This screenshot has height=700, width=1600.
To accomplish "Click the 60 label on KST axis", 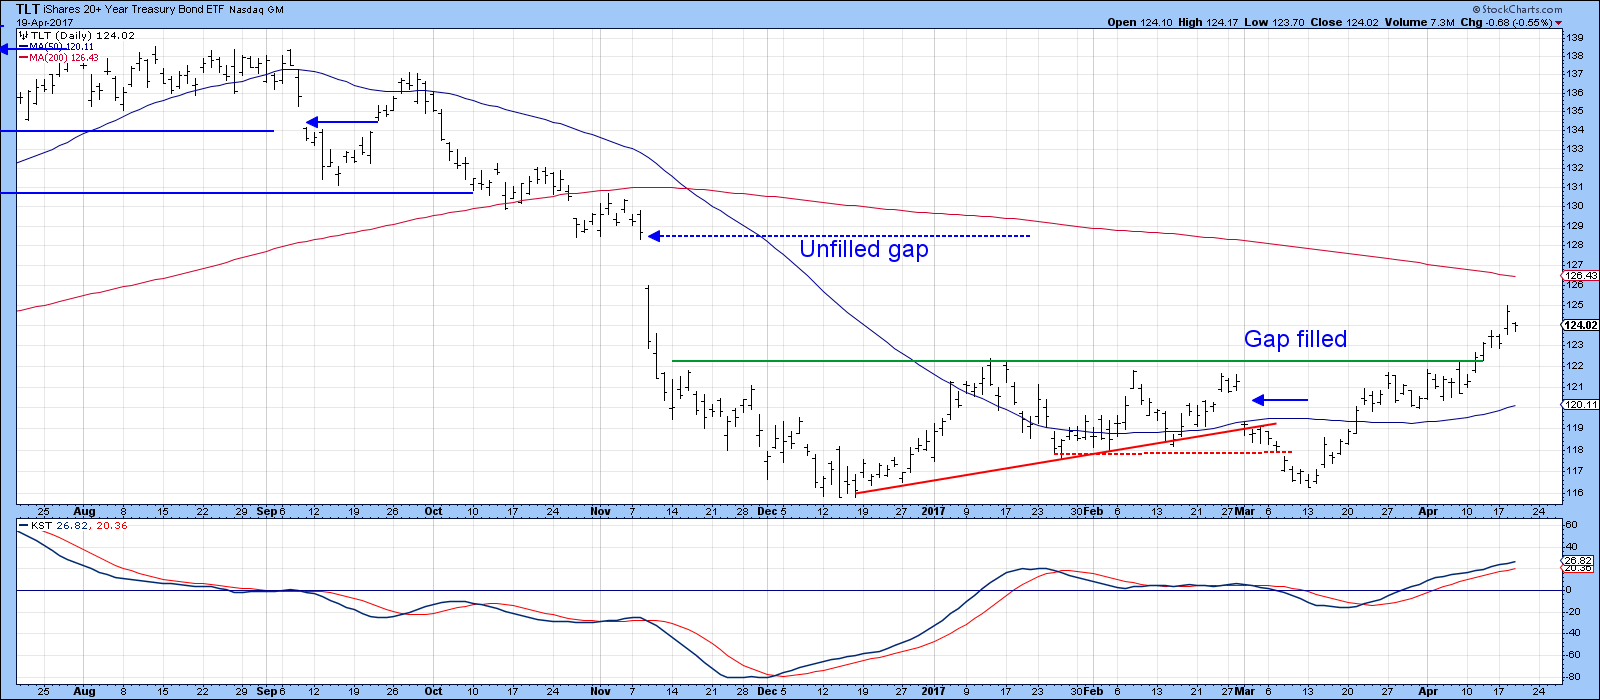I will (1571, 525).
